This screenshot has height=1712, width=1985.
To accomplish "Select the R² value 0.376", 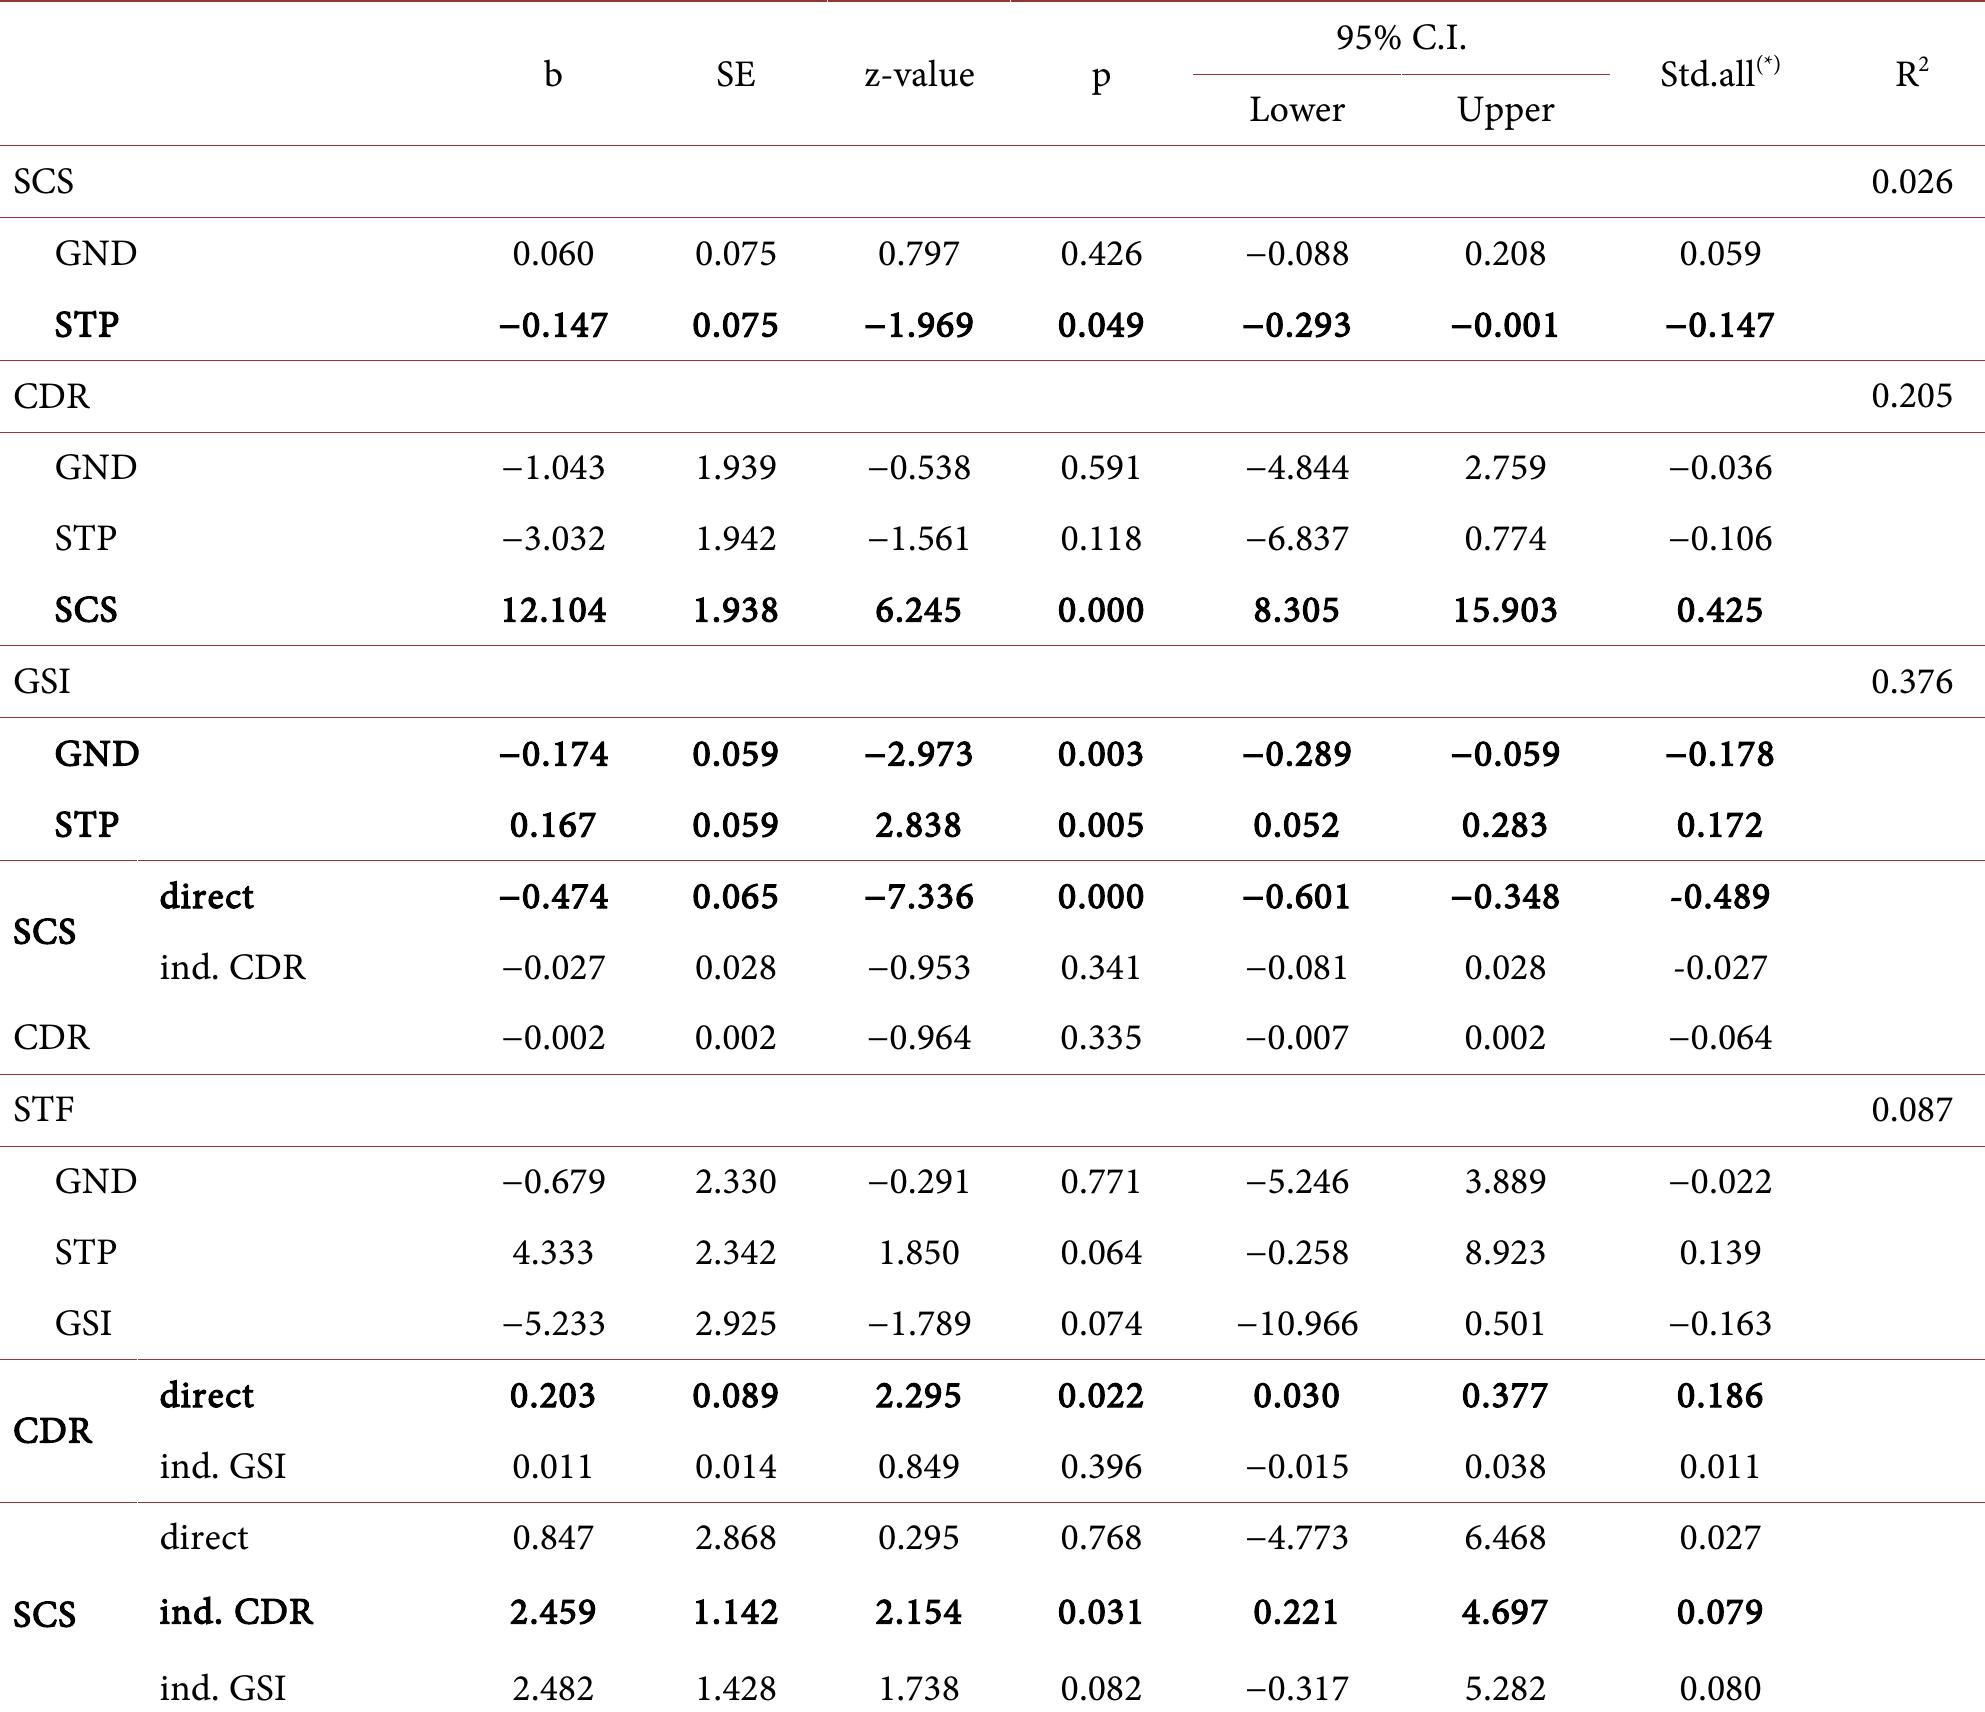I will pos(1911,682).
